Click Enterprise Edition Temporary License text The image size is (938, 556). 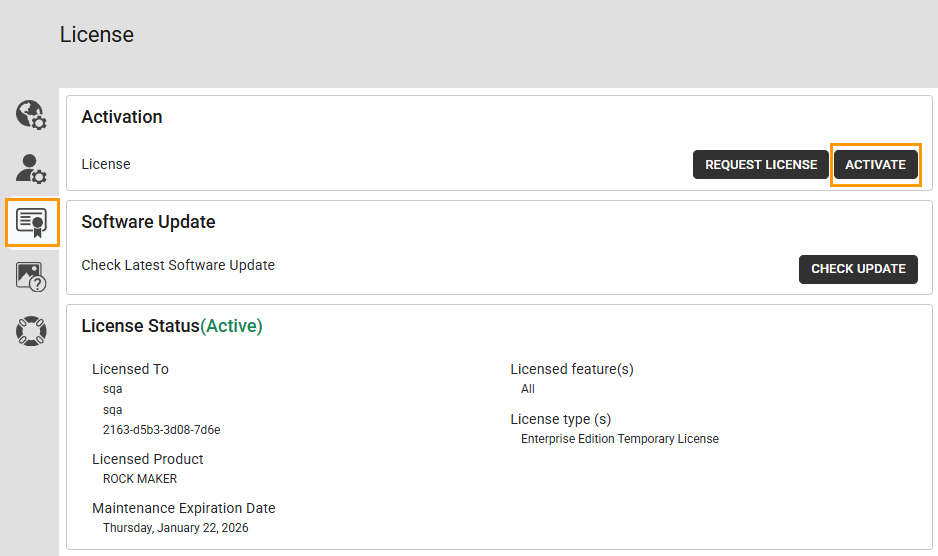(x=620, y=439)
